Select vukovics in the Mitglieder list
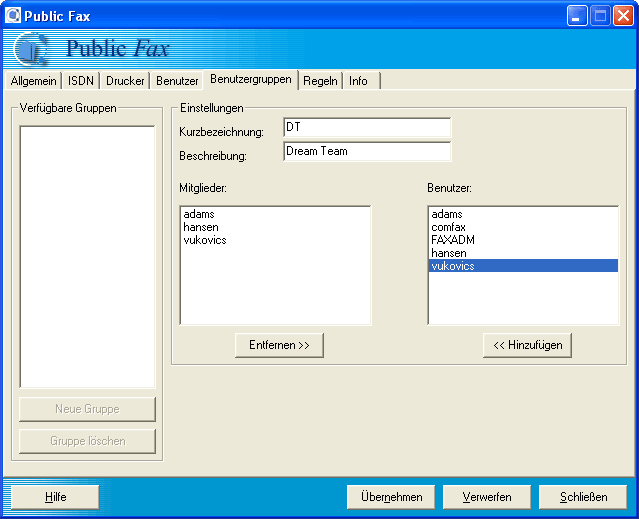The height and width of the screenshot is (519, 639). point(205,241)
